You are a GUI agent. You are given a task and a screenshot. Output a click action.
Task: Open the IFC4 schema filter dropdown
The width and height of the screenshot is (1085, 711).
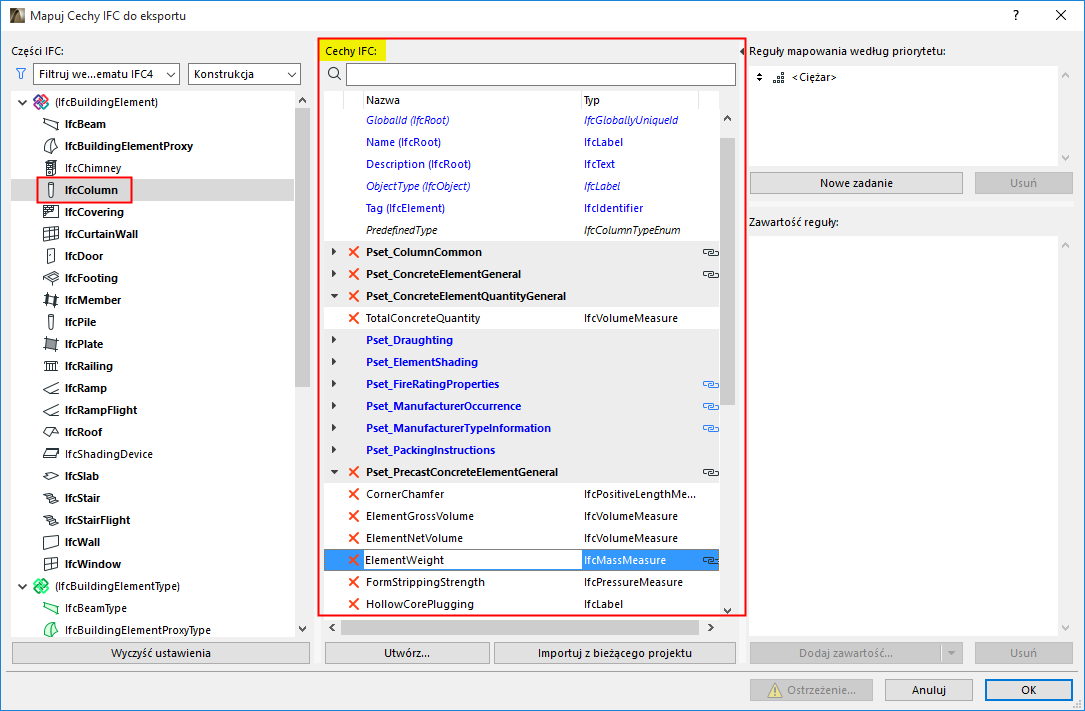click(106, 74)
